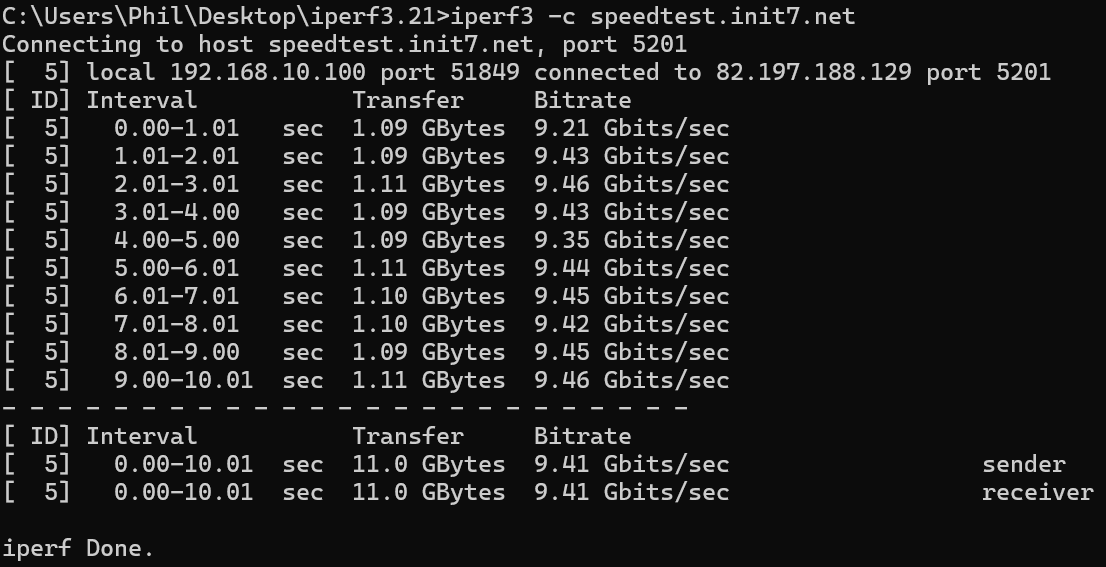The image size is (1106, 567).
Task: Click the 9.35 Gbits/sec bitrate value
Action: tap(631, 240)
